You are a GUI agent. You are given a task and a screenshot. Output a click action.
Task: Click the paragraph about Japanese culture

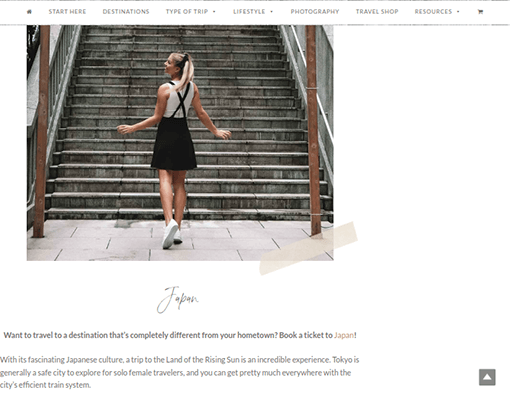coord(179,372)
